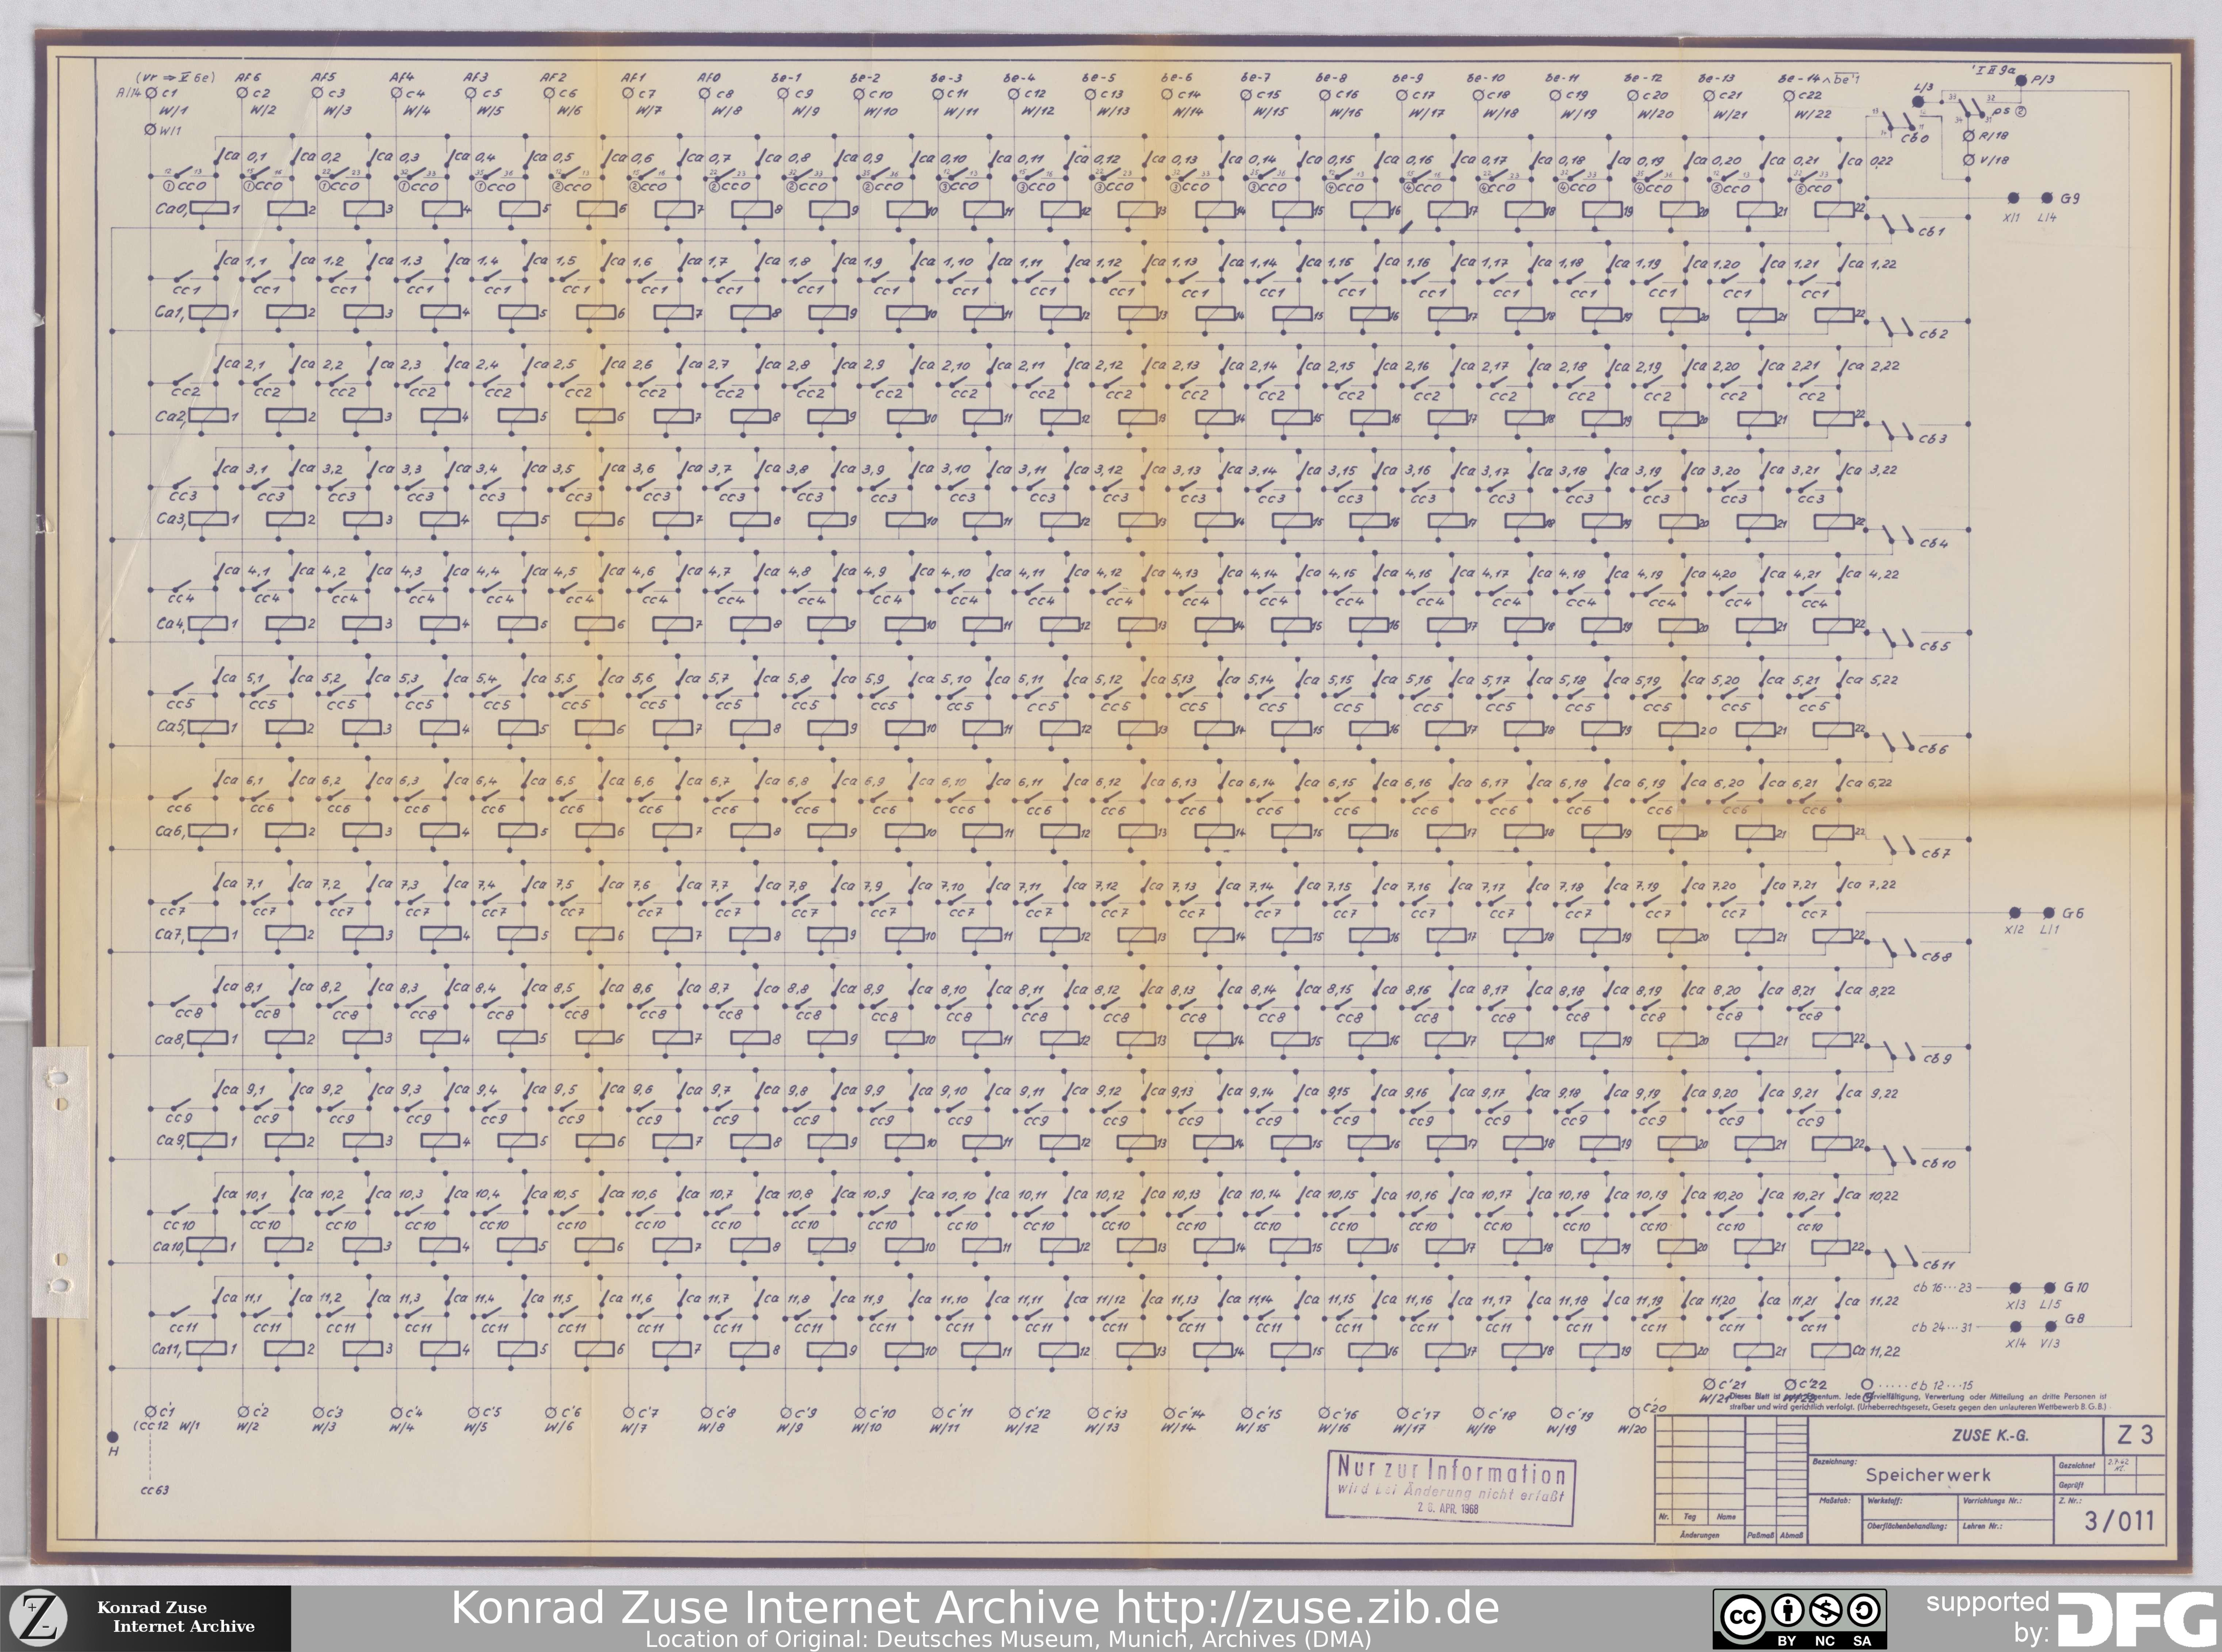The height and width of the screenshot is (1652, 2222).
Task: Click the terminal labeled 'G8'
Action: click(x=2051, y=1326)
